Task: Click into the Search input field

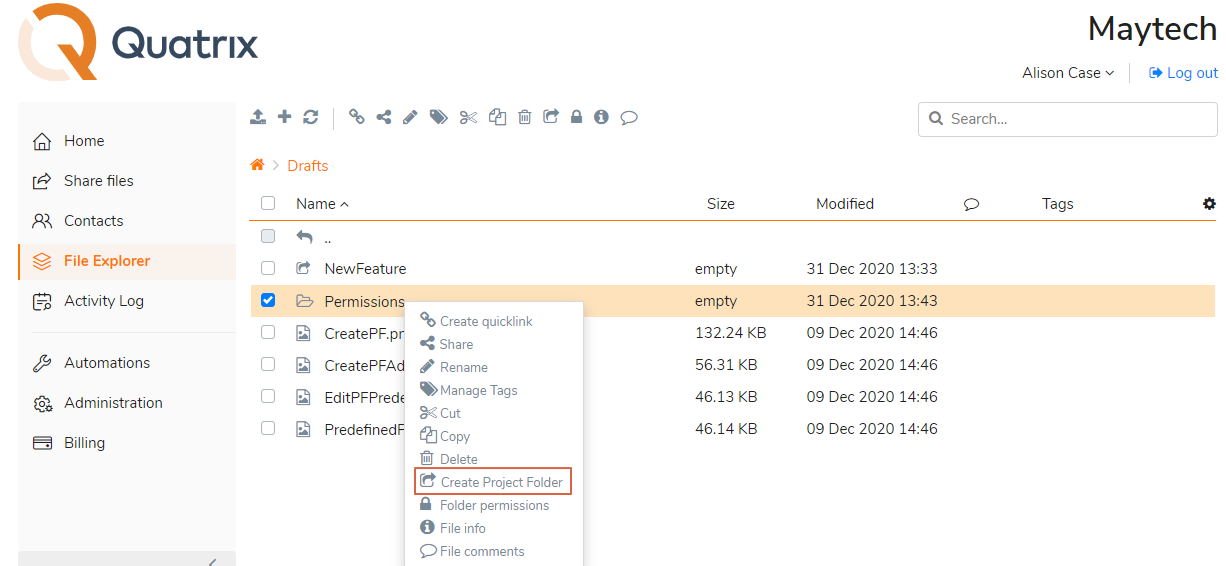Action: (x=1075, y=119)
